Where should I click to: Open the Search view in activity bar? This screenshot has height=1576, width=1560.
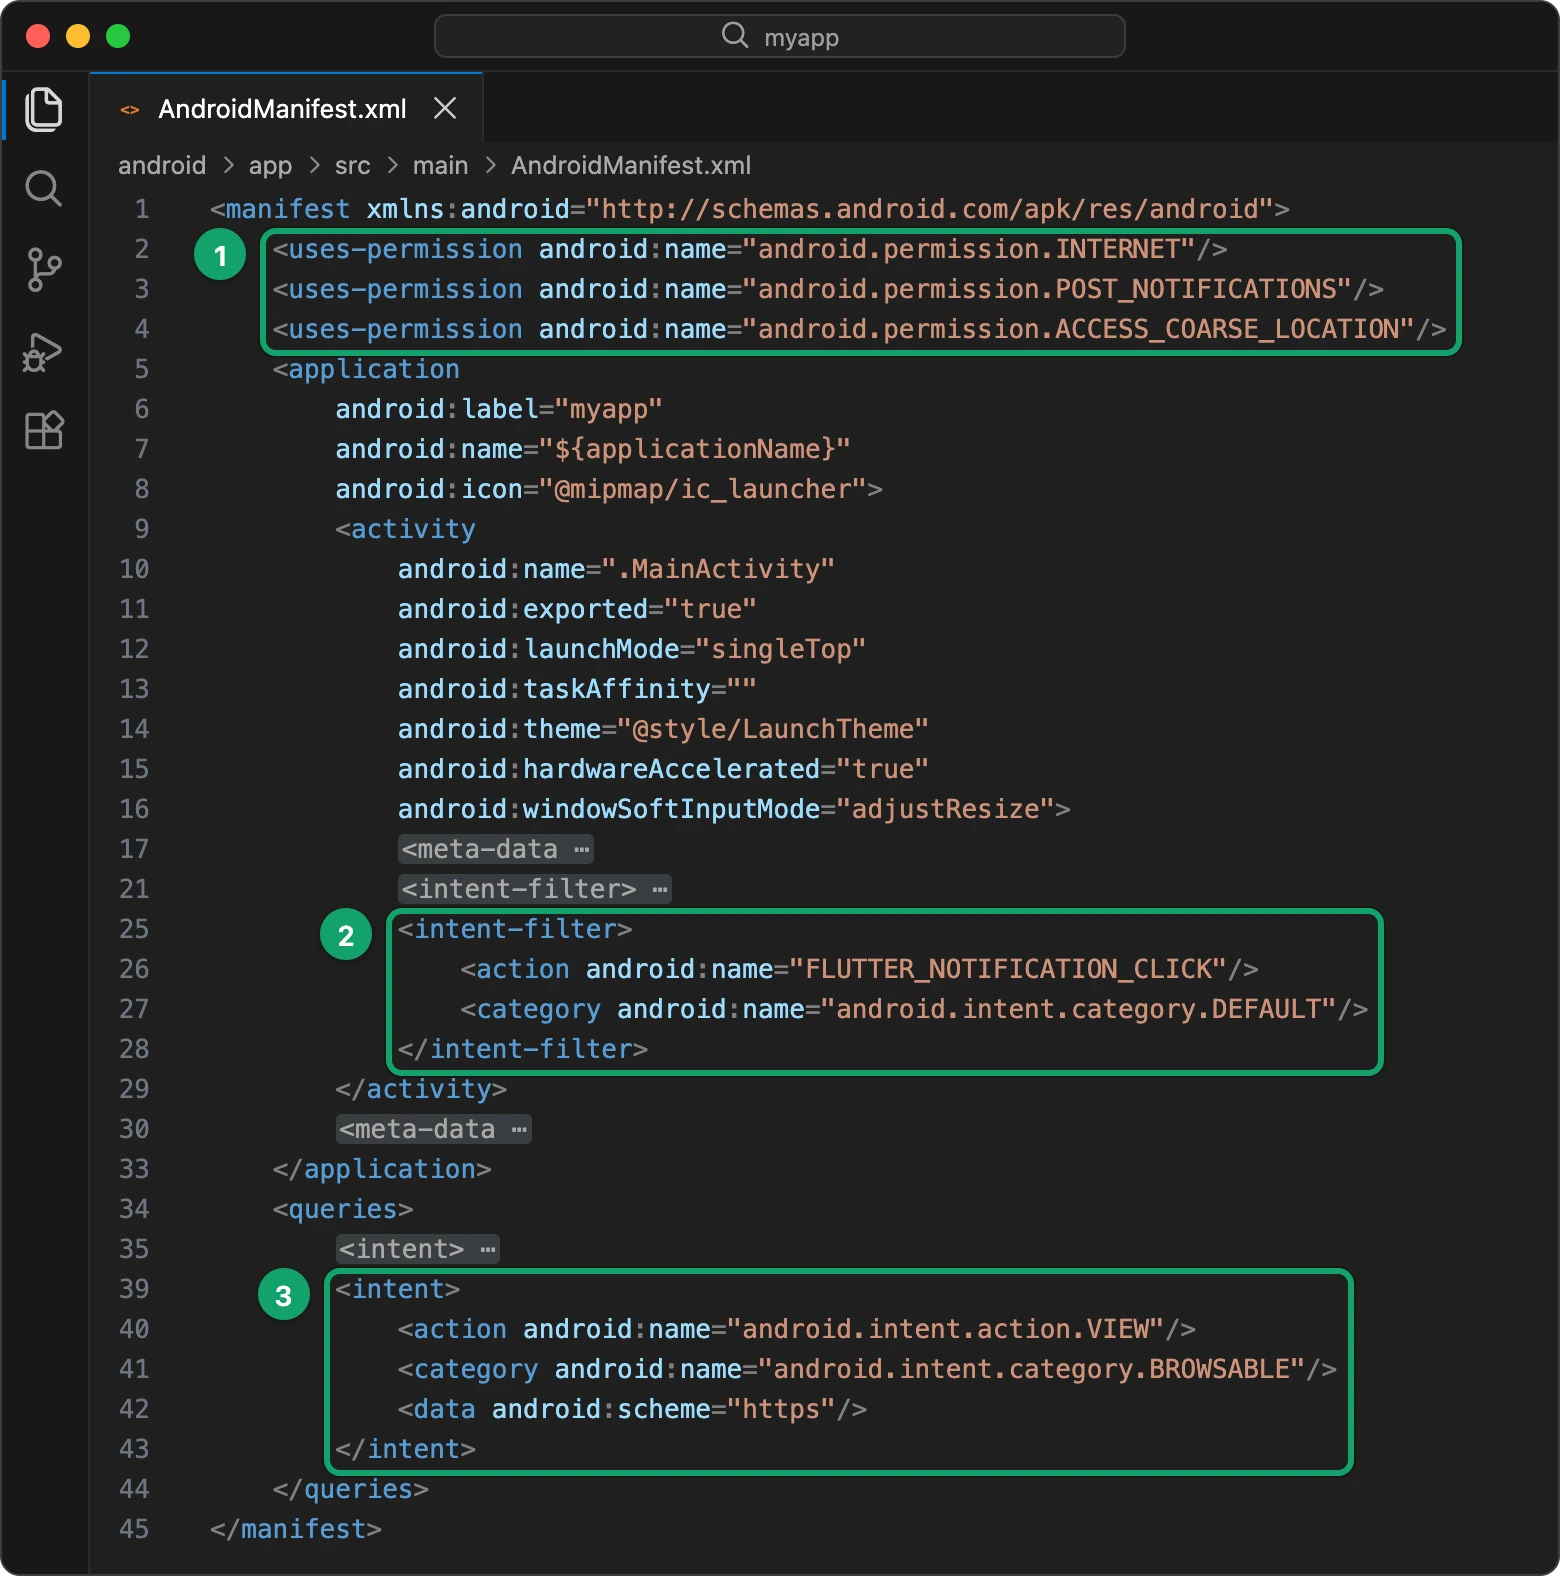pyautogui.click(x=43, y=188)
